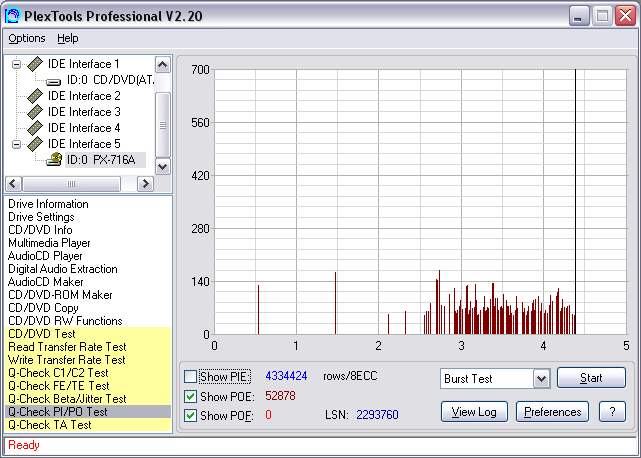This screenshot has height=458, width=641.
Task: Open Drive Information
Action: [48, 204]
